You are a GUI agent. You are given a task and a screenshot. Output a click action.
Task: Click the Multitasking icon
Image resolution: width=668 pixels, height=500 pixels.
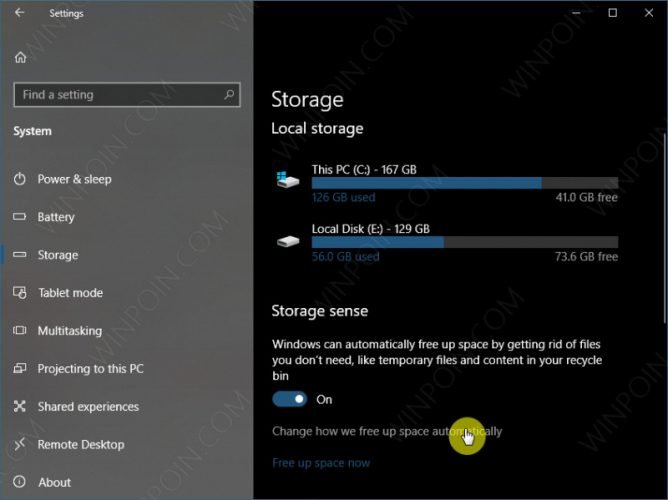(19, 331)
